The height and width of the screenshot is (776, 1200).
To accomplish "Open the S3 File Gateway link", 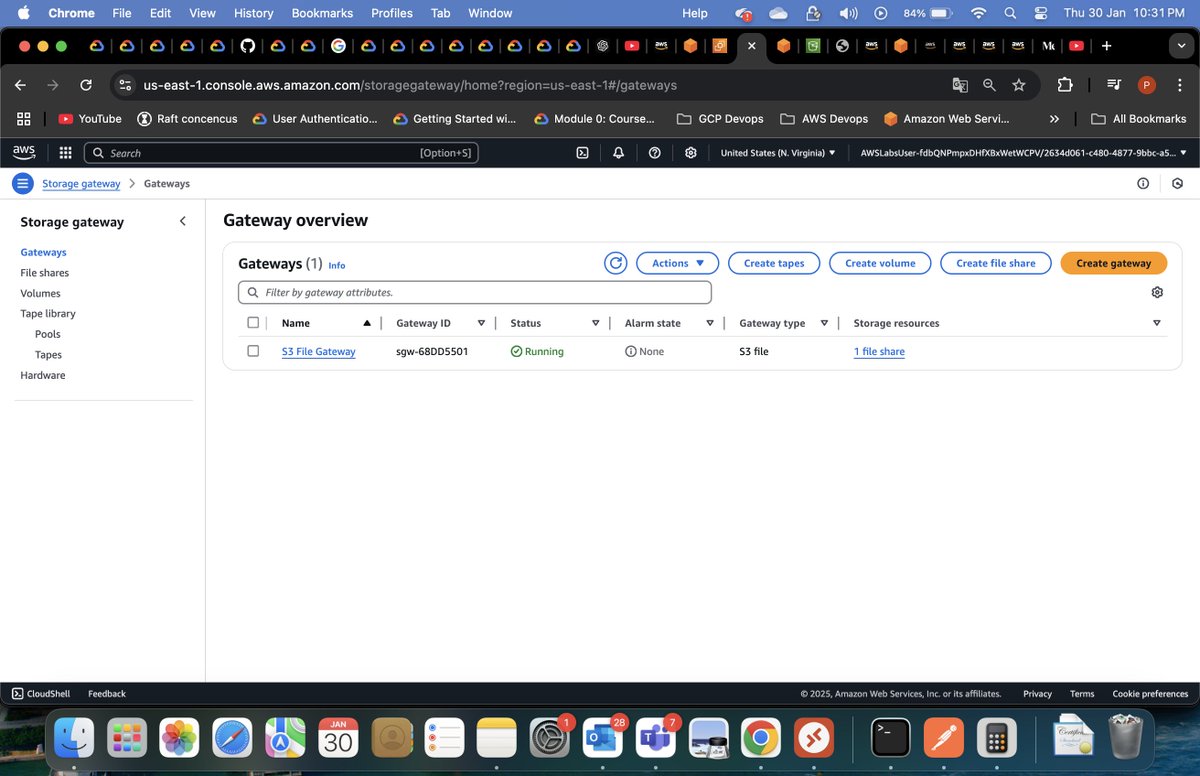I will pyautogui.click(x=319, y=352).
